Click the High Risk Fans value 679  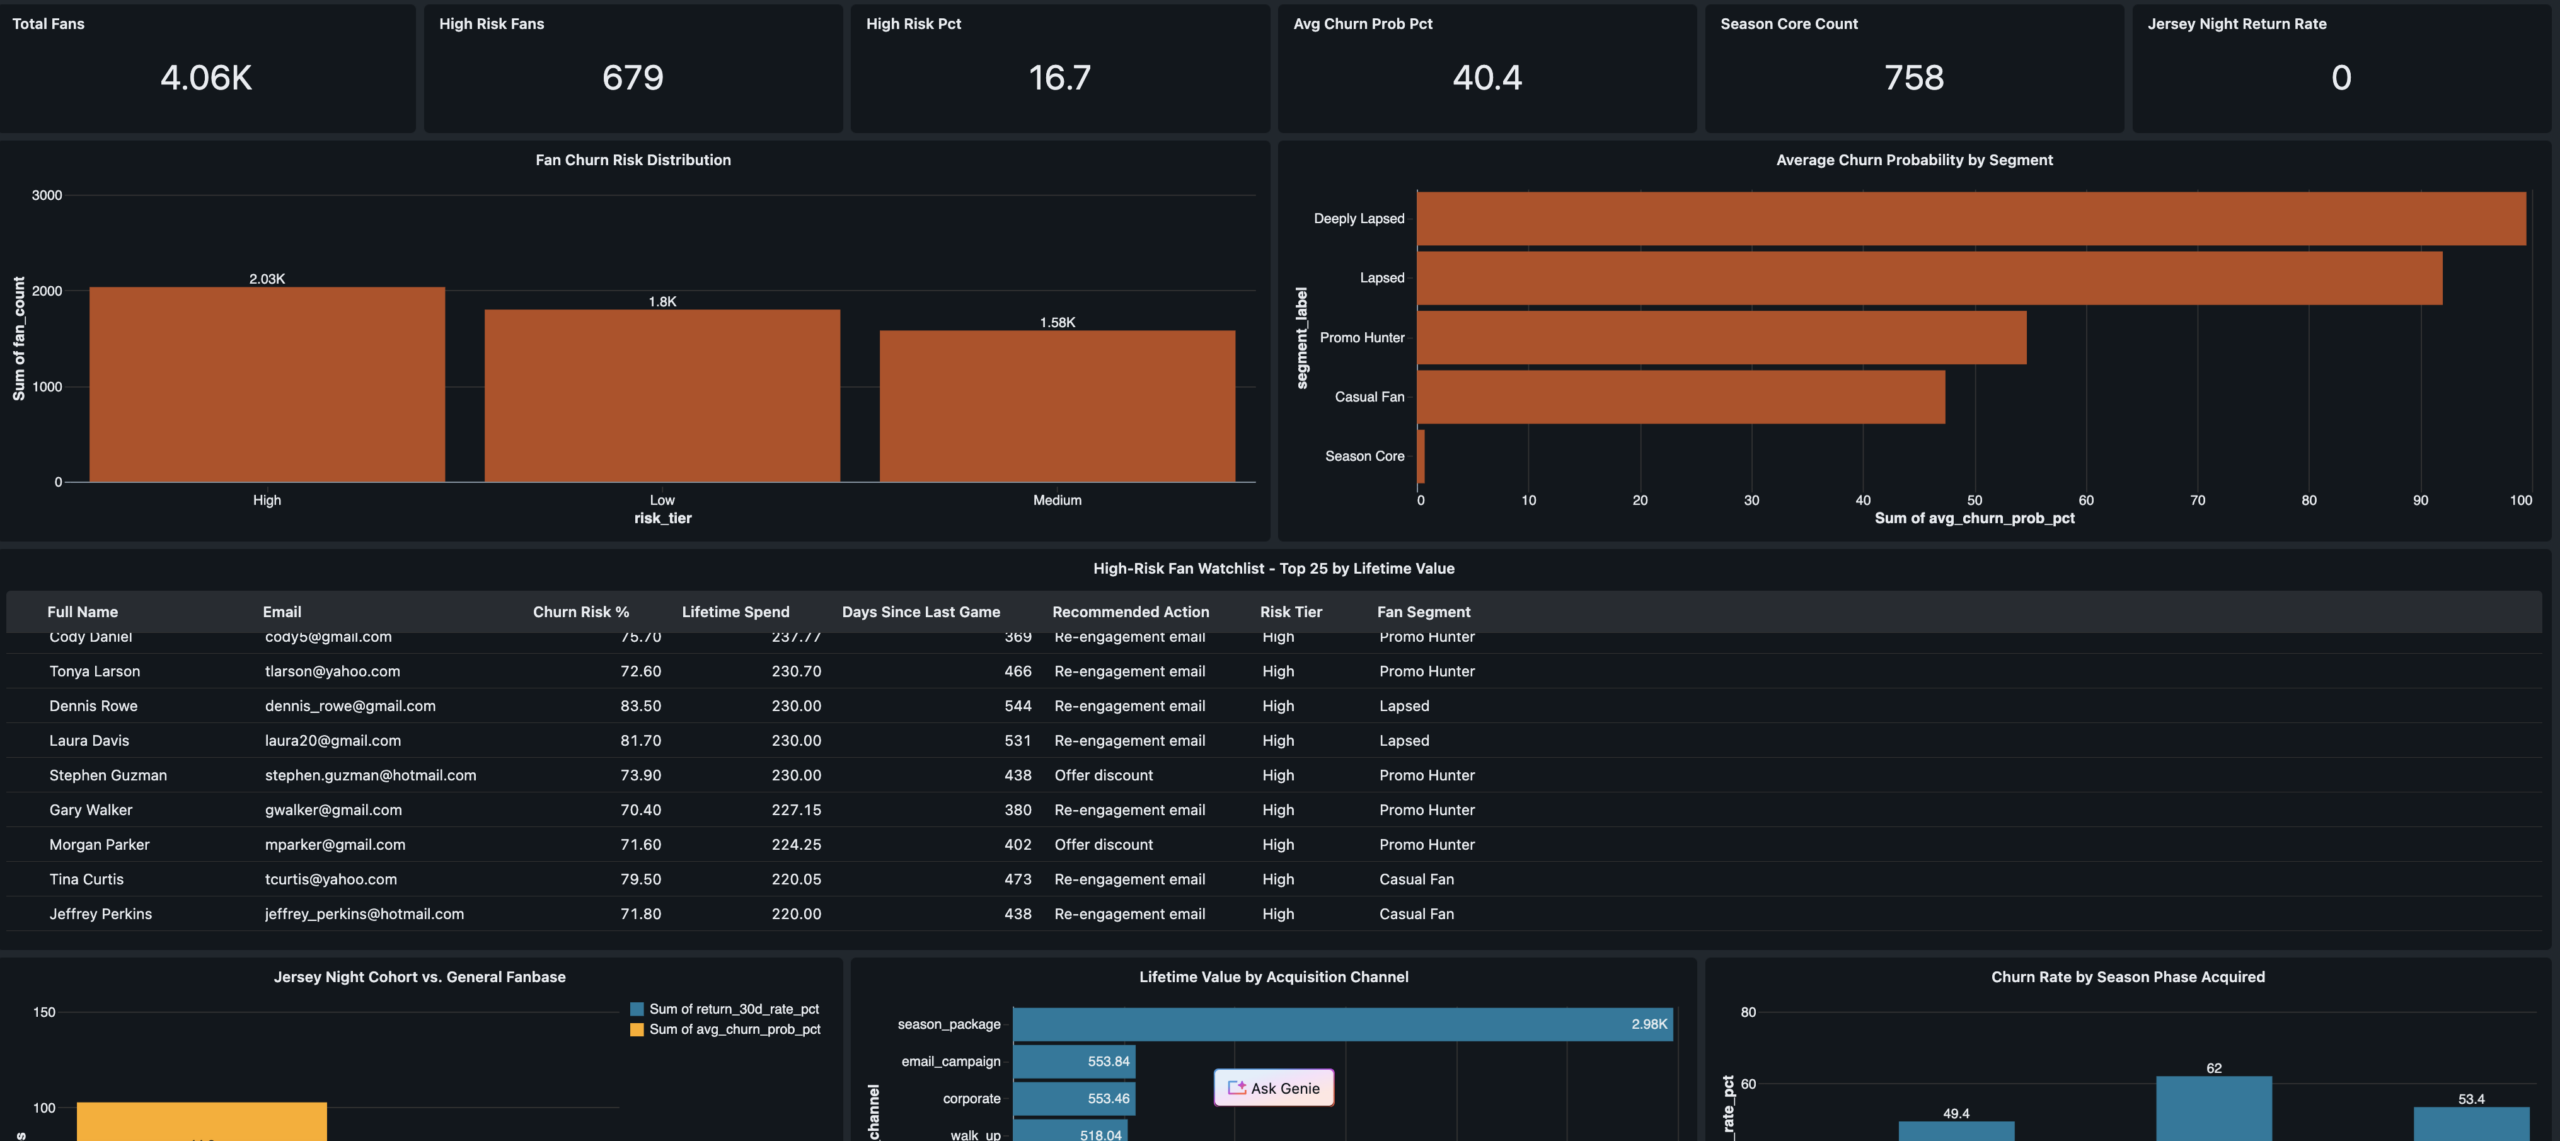633,78
